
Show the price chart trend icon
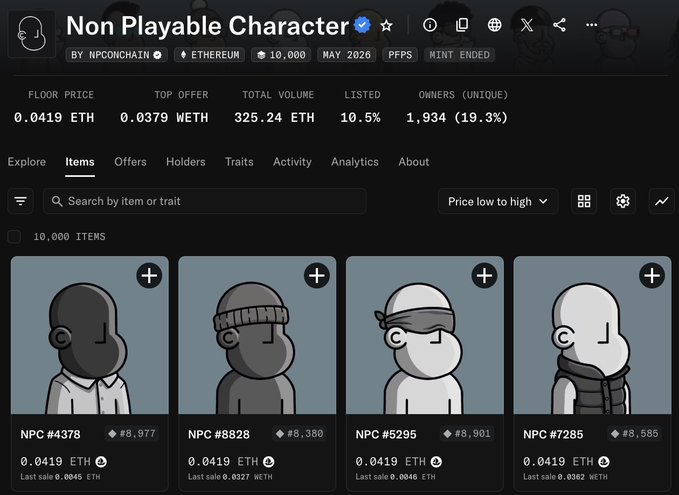click(x=661, y=201)
